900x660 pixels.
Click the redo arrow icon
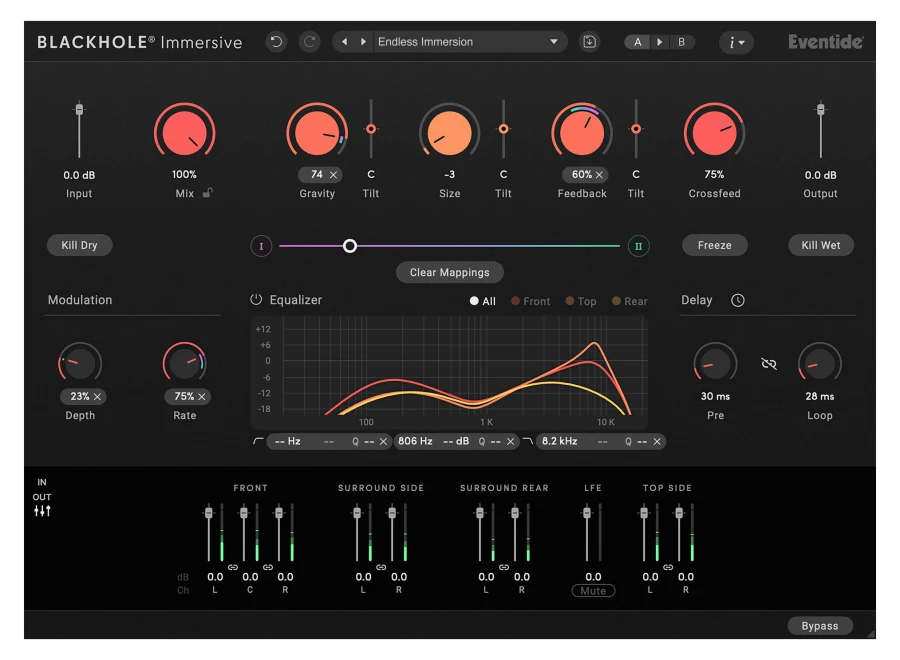(309, 42)
